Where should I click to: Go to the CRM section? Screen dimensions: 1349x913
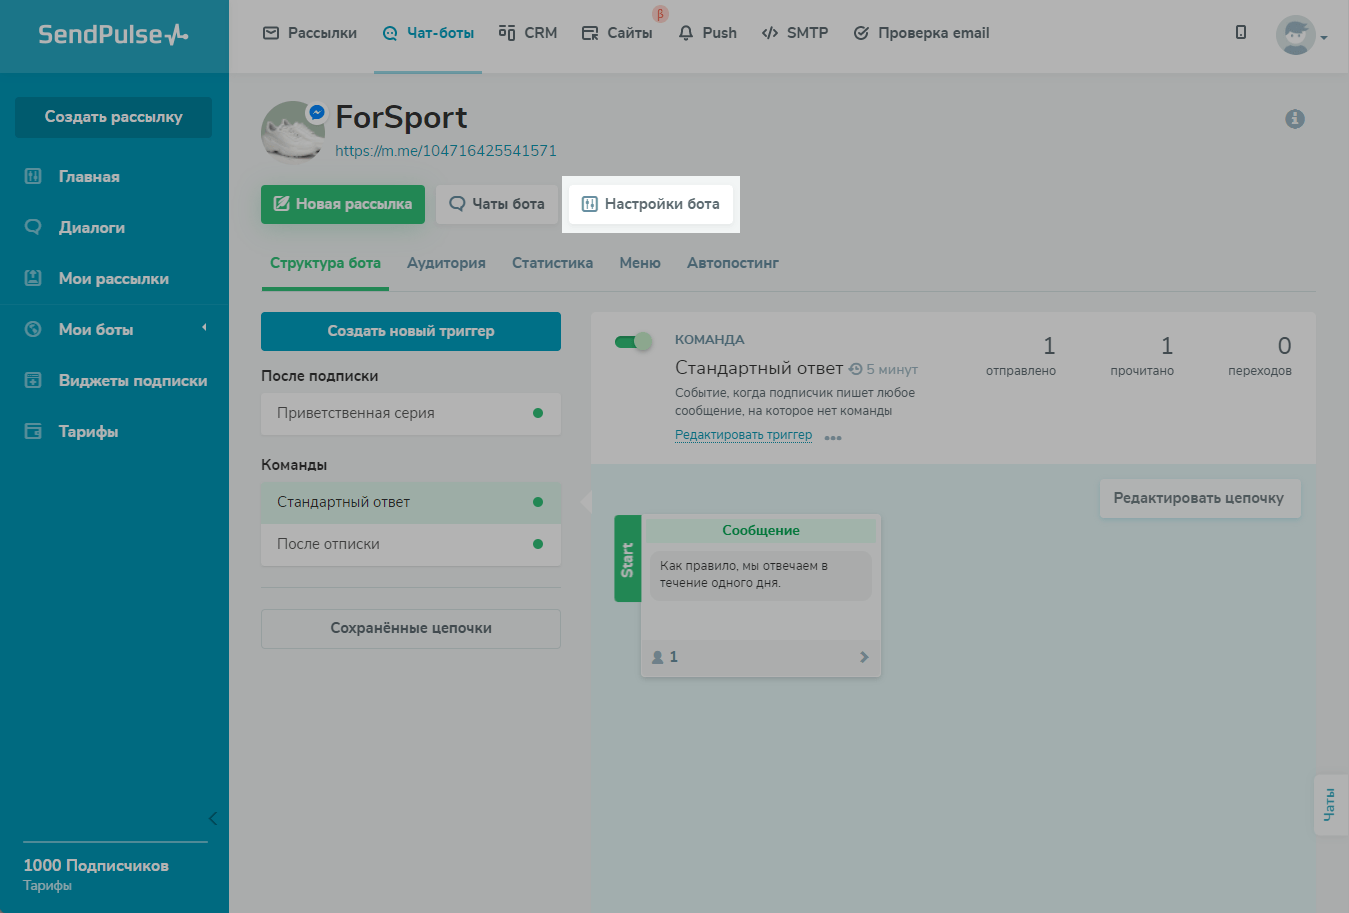528,33
